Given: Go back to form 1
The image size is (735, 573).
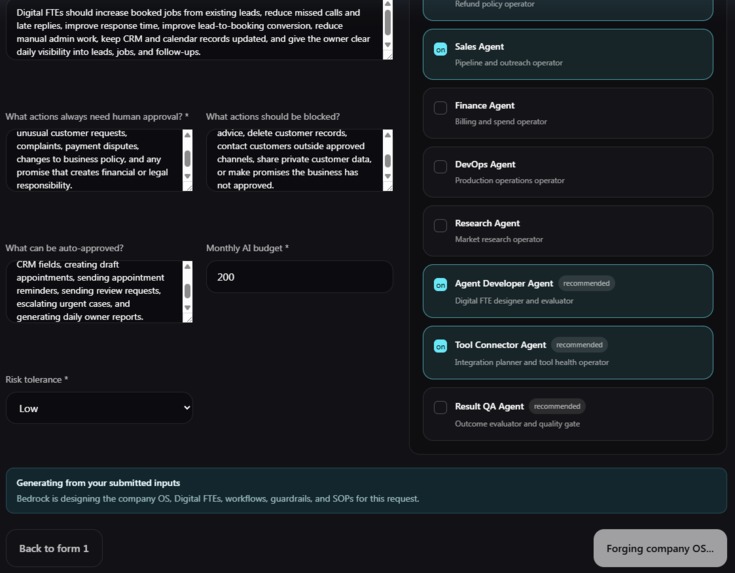Looking at the screenshot, I should (54, 548).
